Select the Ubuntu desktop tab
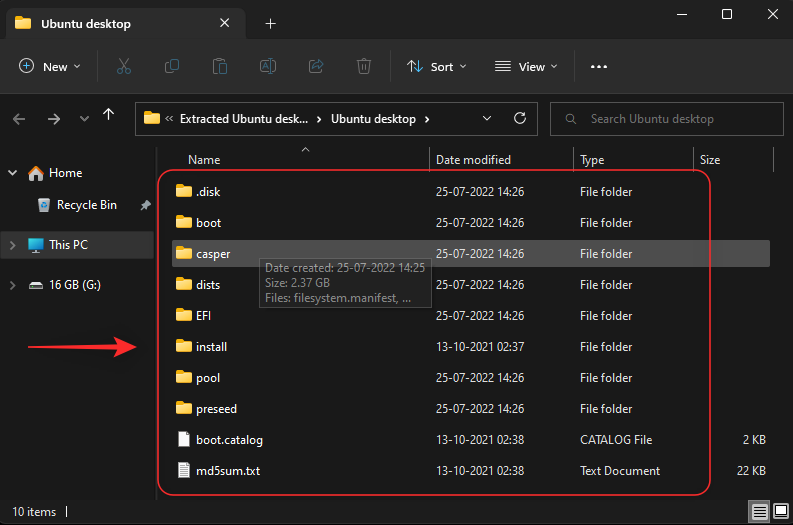793x525 pixels. (x=125, y=23)
